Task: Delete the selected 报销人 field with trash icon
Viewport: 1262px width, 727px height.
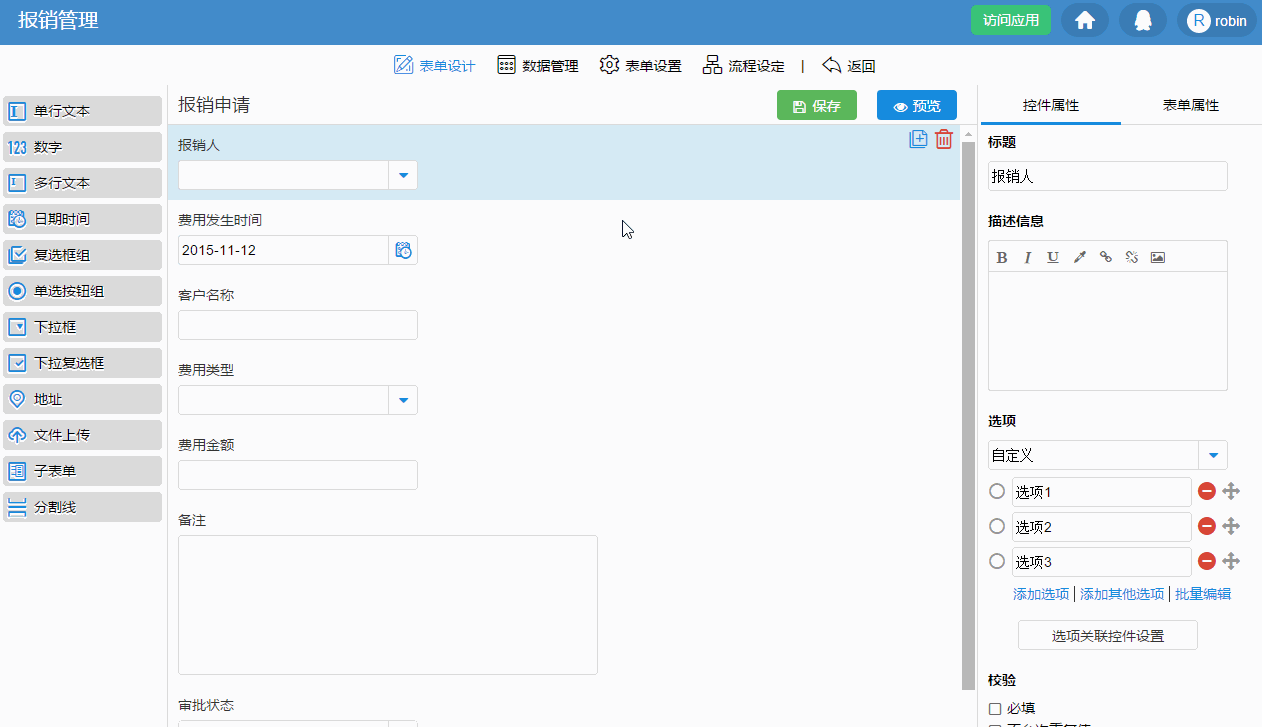Action: [944, 139]
